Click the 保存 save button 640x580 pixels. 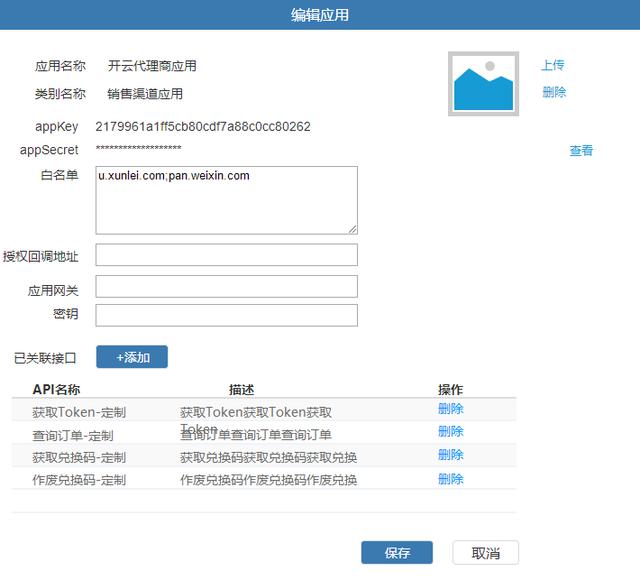[397, 553]
